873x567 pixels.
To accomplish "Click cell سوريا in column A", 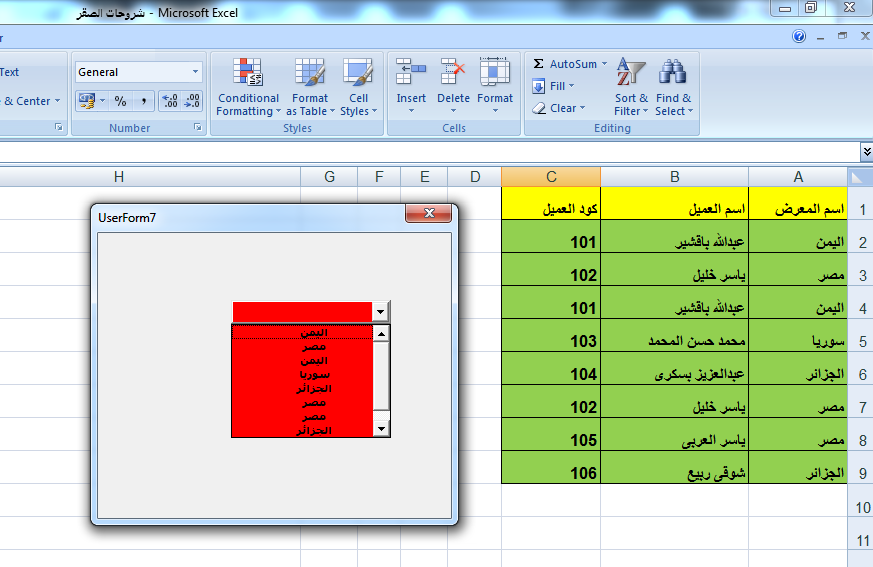I will pyautogui.click(x=798, y=335).
